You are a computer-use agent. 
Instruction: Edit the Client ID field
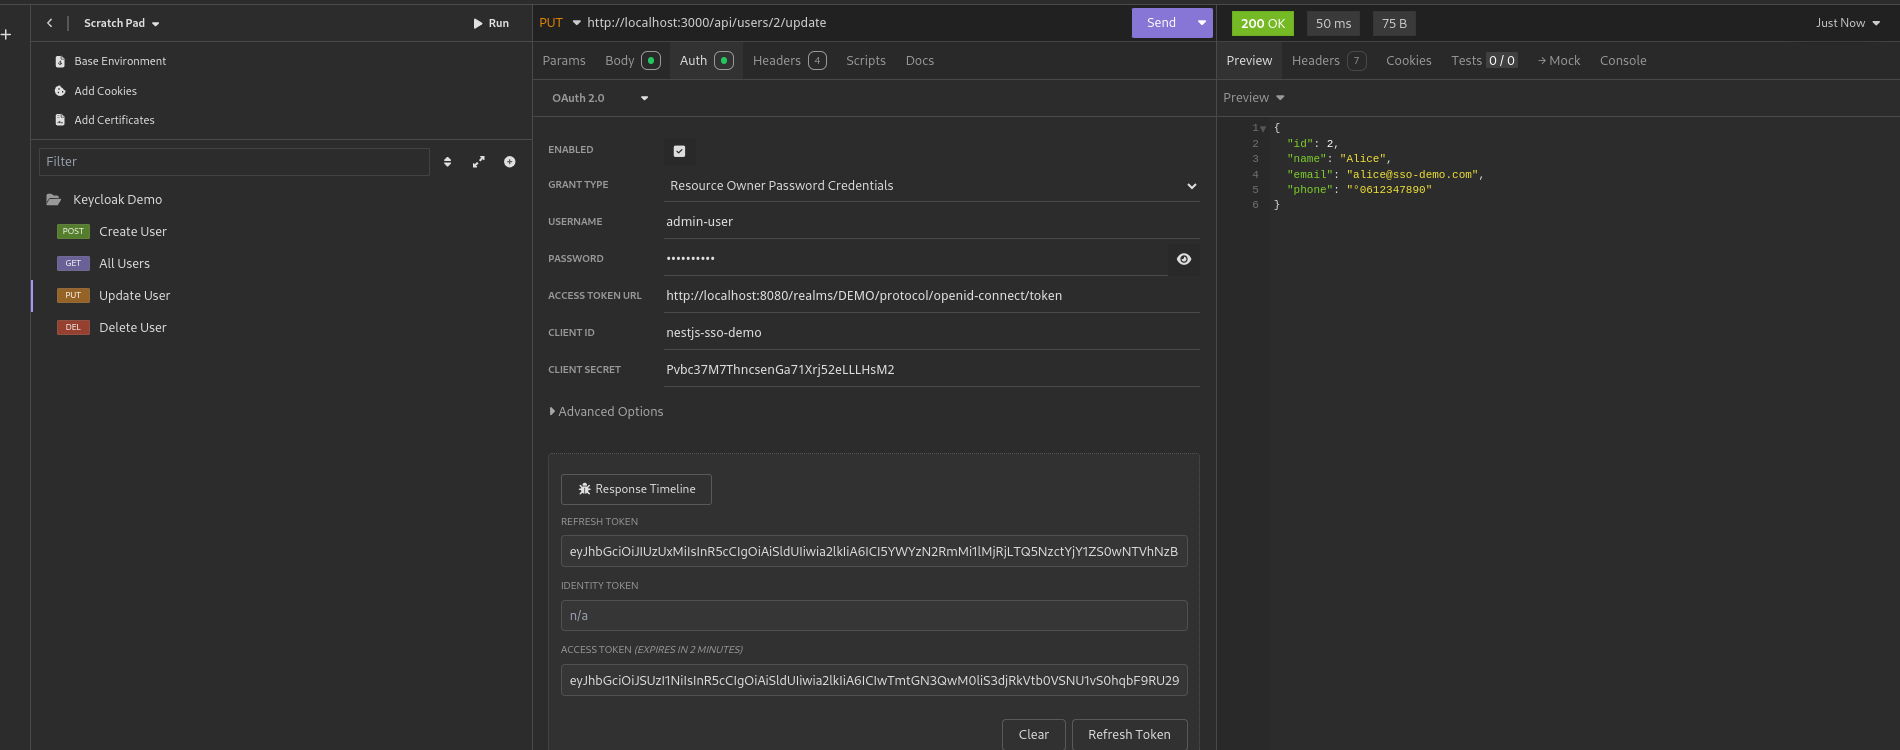pos(932,333)
